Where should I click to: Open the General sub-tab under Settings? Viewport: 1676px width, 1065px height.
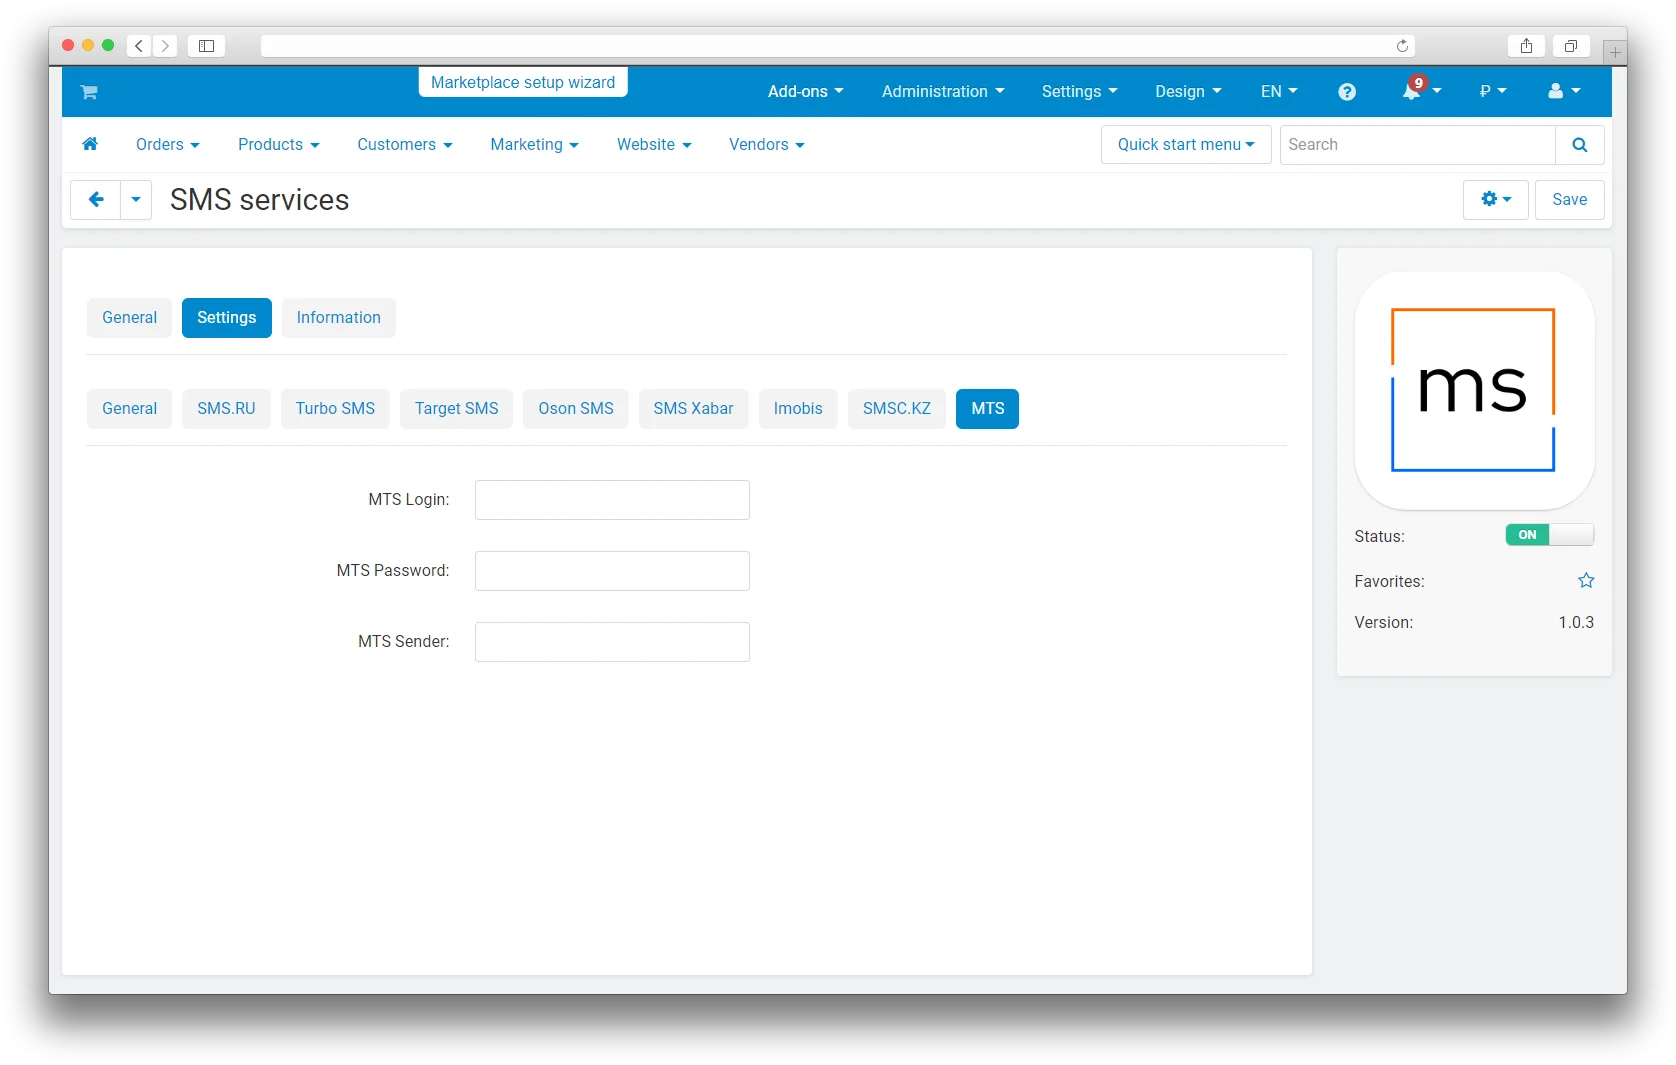130,409
